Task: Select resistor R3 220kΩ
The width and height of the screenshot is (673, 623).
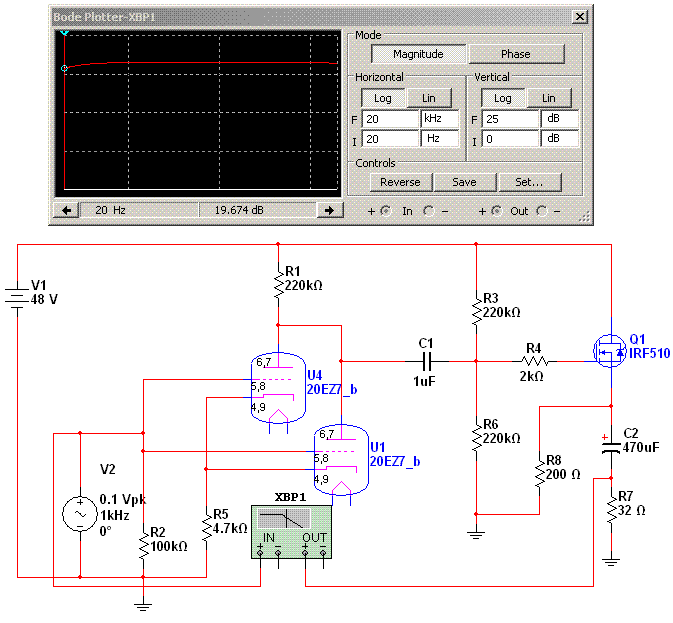Action: tap(476, 310)
